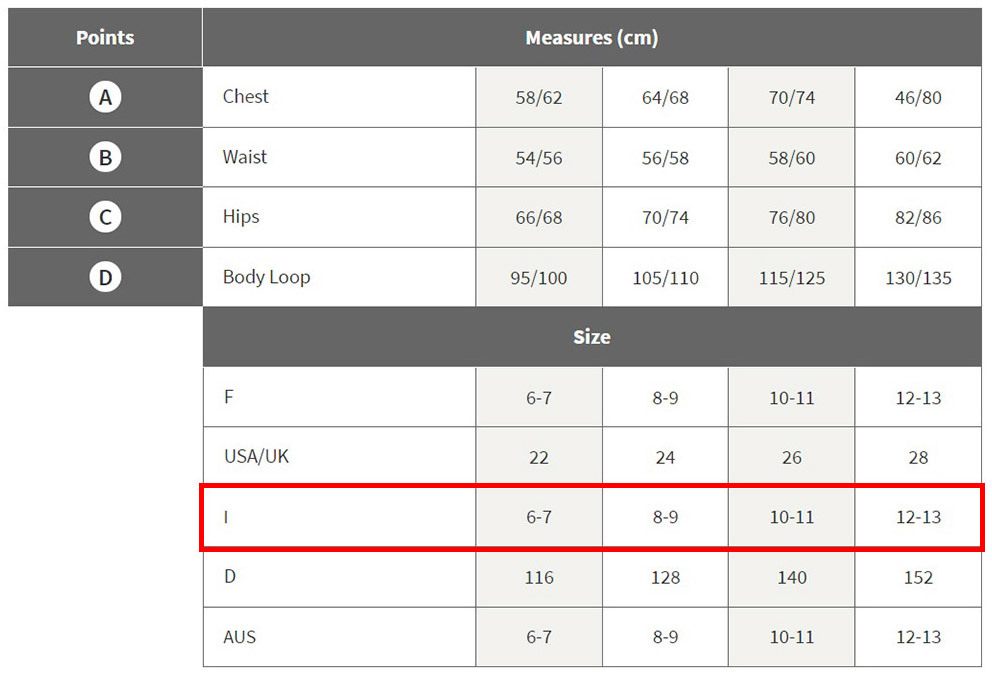This screenshot has width=992, height=674.
Task: Click the USA/UK size row label
Action: coord(257,457)
